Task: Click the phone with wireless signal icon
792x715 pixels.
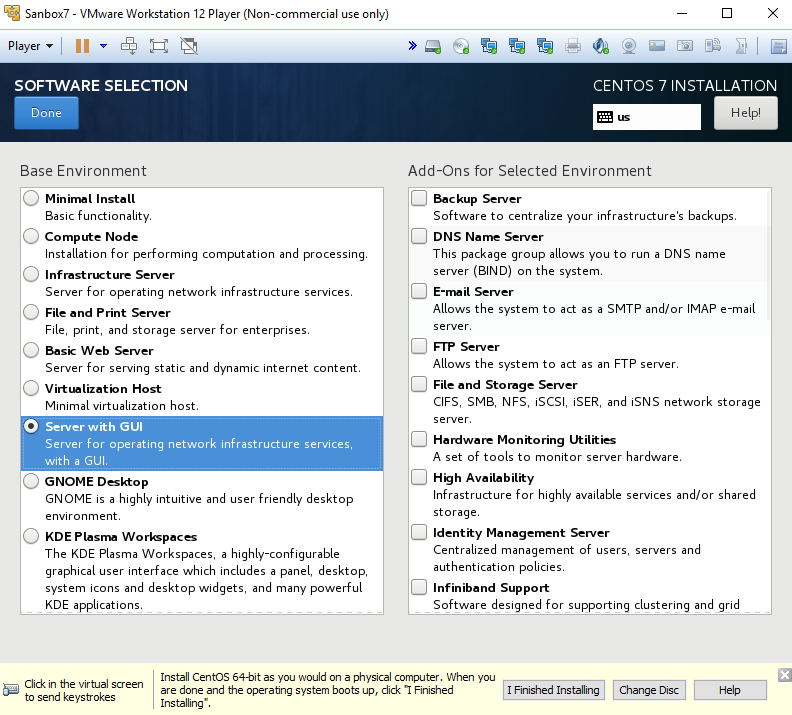Action: coord(713,46)
